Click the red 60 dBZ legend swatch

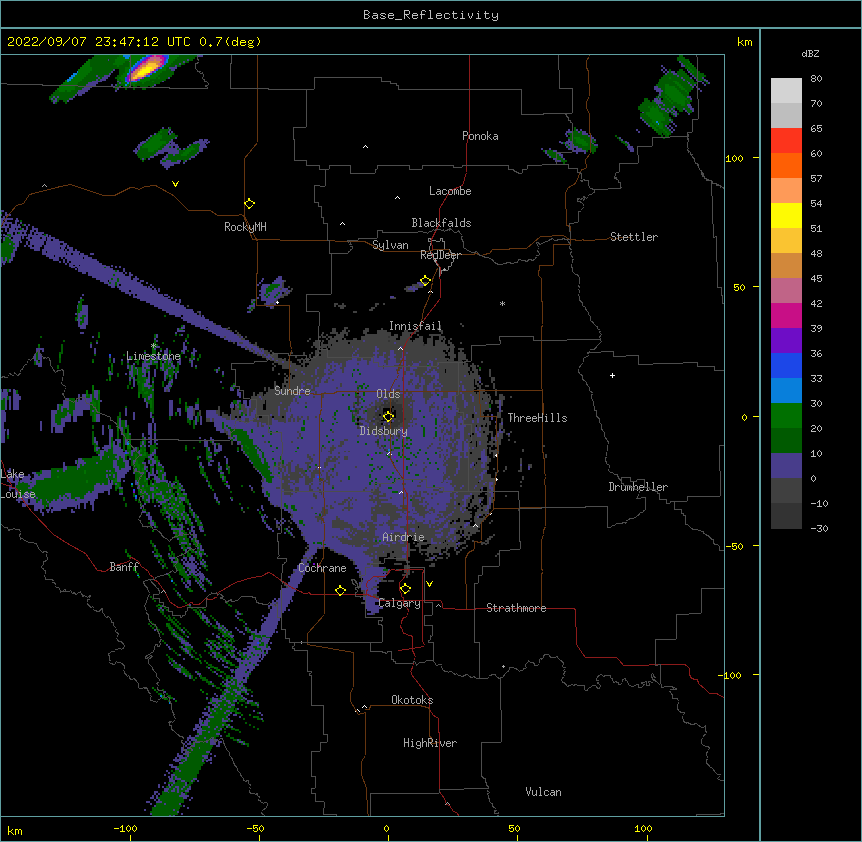click(786, 141)
